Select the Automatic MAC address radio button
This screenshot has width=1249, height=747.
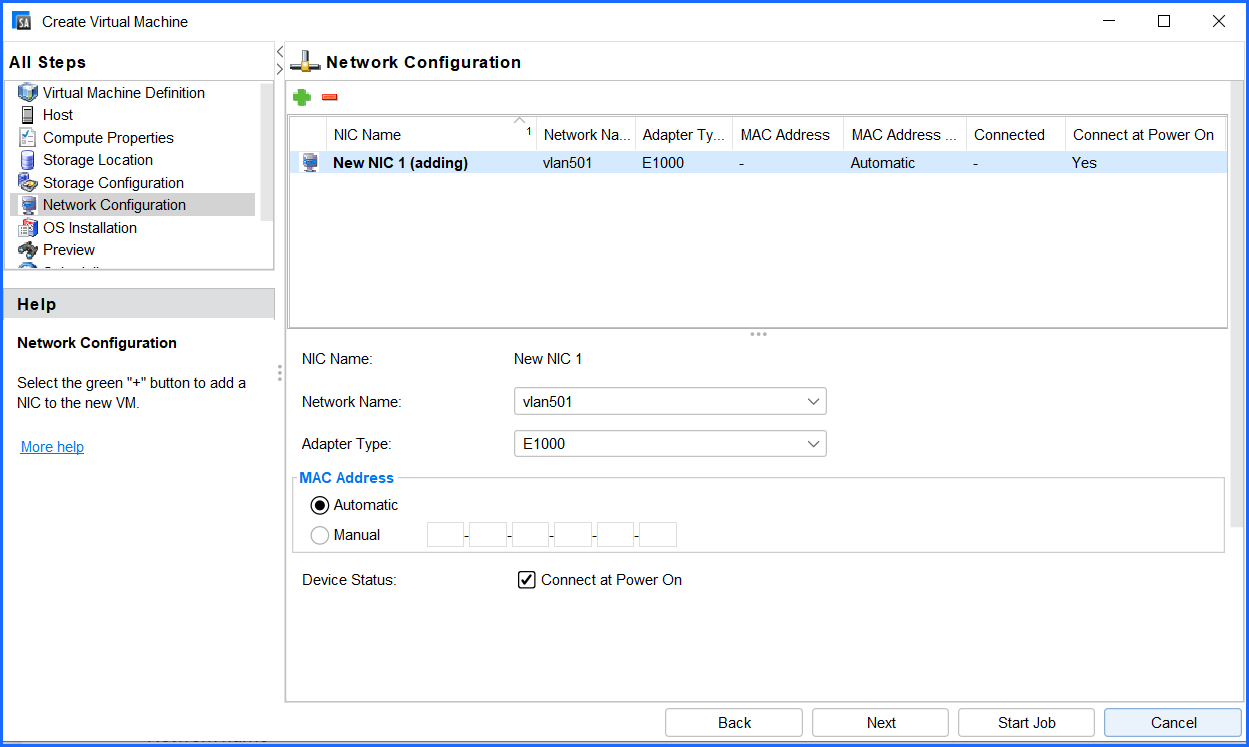point(320,505)
